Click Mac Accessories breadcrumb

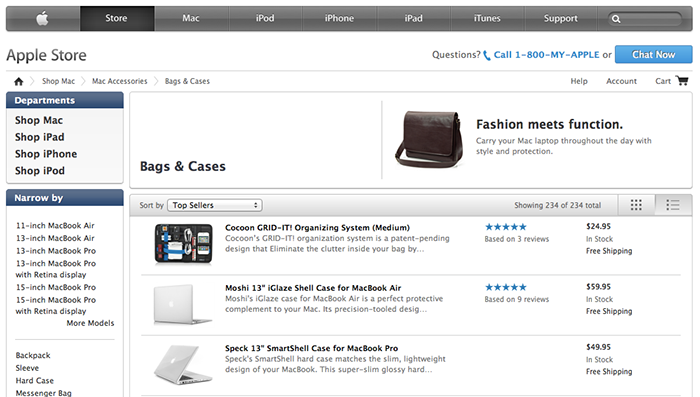pos(120,81)
